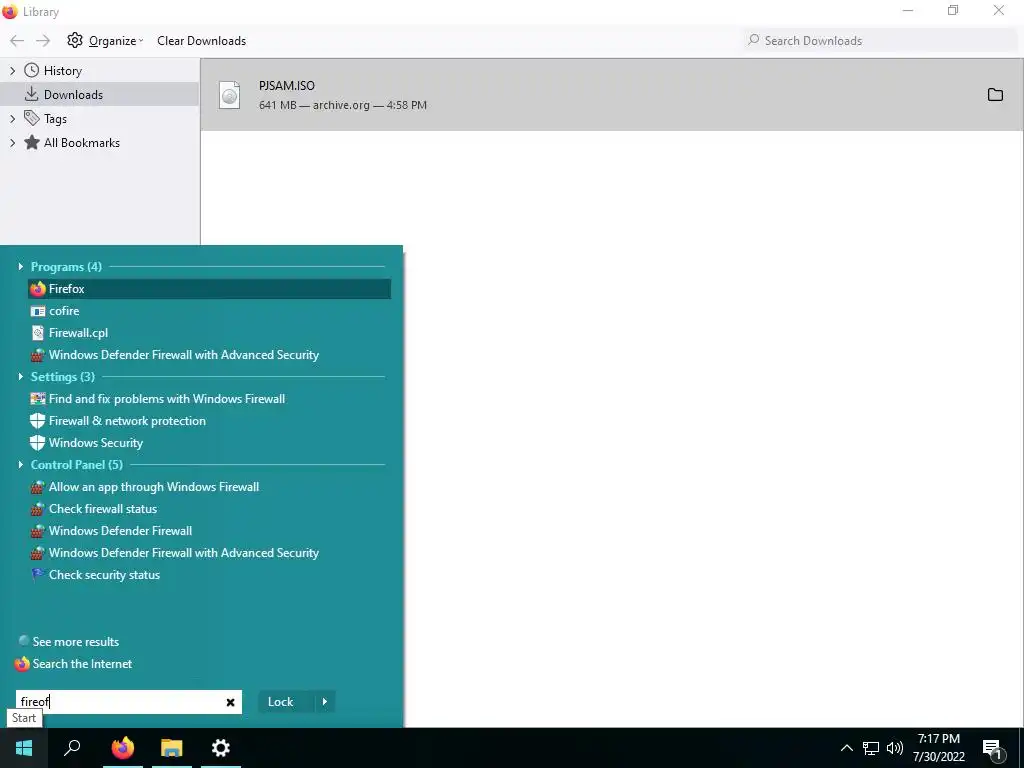Show PJSAM.ISO in its containing folder
This screenshot has height=768, width=1024.
pyautogui.click(x=995, y=95)
